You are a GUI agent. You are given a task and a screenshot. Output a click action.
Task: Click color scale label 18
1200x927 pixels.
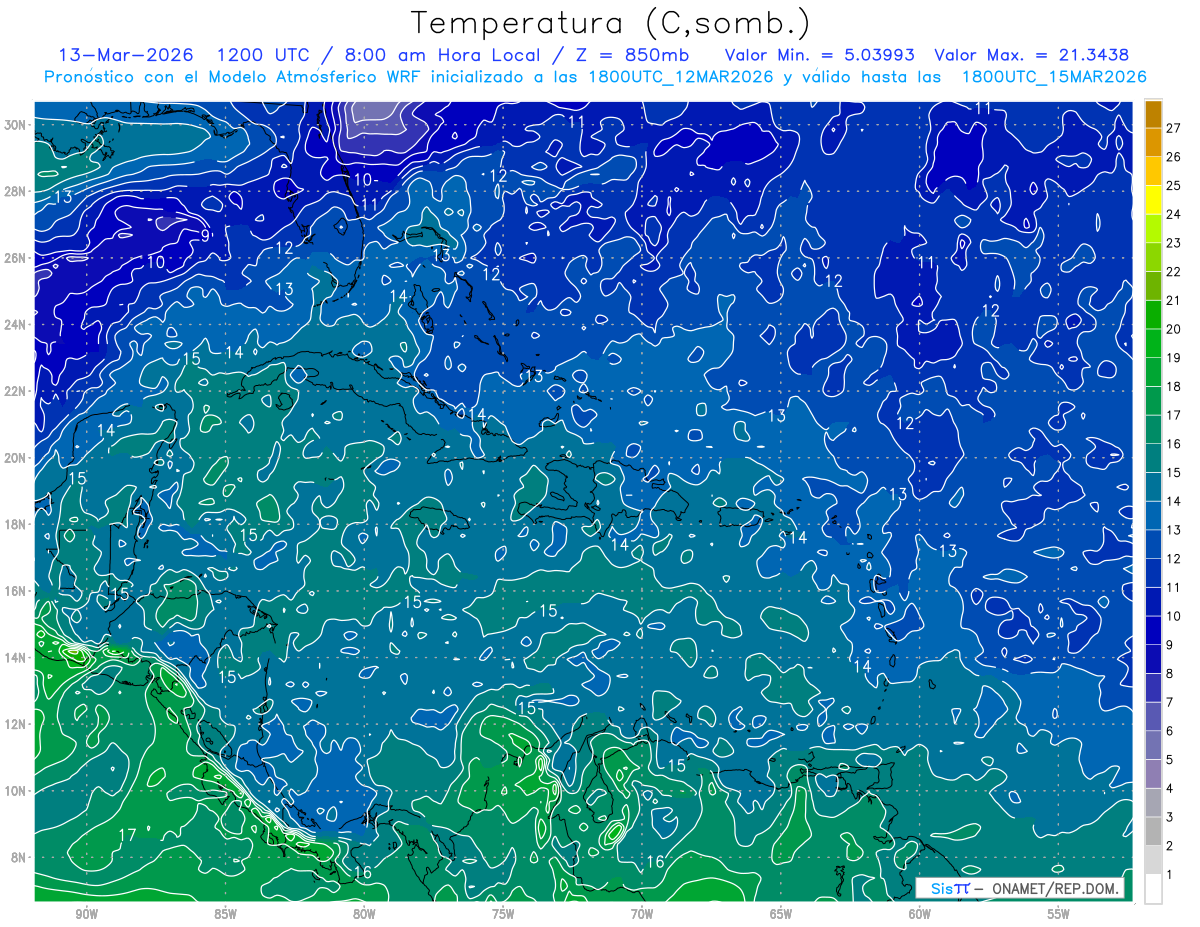1174,386
